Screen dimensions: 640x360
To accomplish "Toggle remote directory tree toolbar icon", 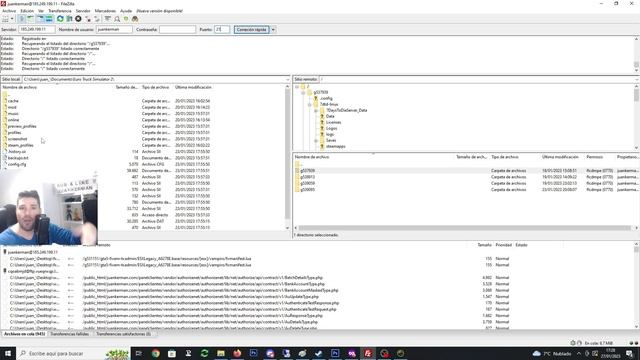I will 40,19.
